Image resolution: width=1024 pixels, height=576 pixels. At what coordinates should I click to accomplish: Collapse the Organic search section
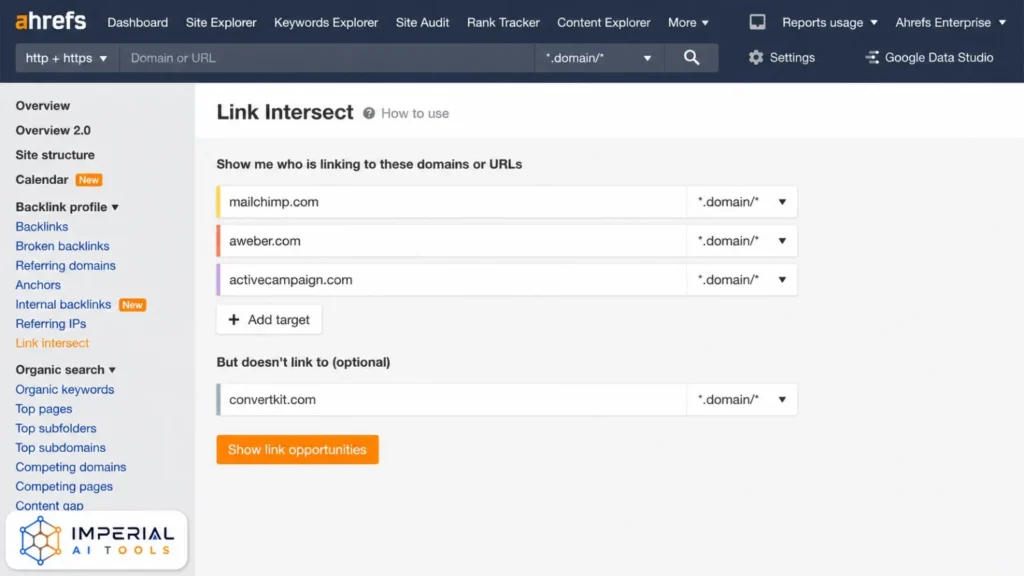[x=65, y=370]
